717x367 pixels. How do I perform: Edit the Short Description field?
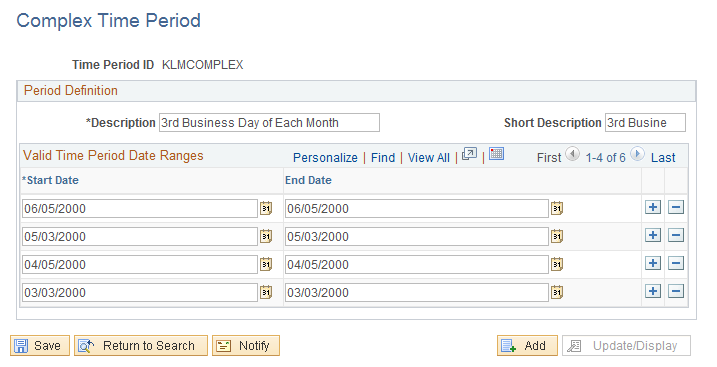pyautogui.click(x=645, y=122)
